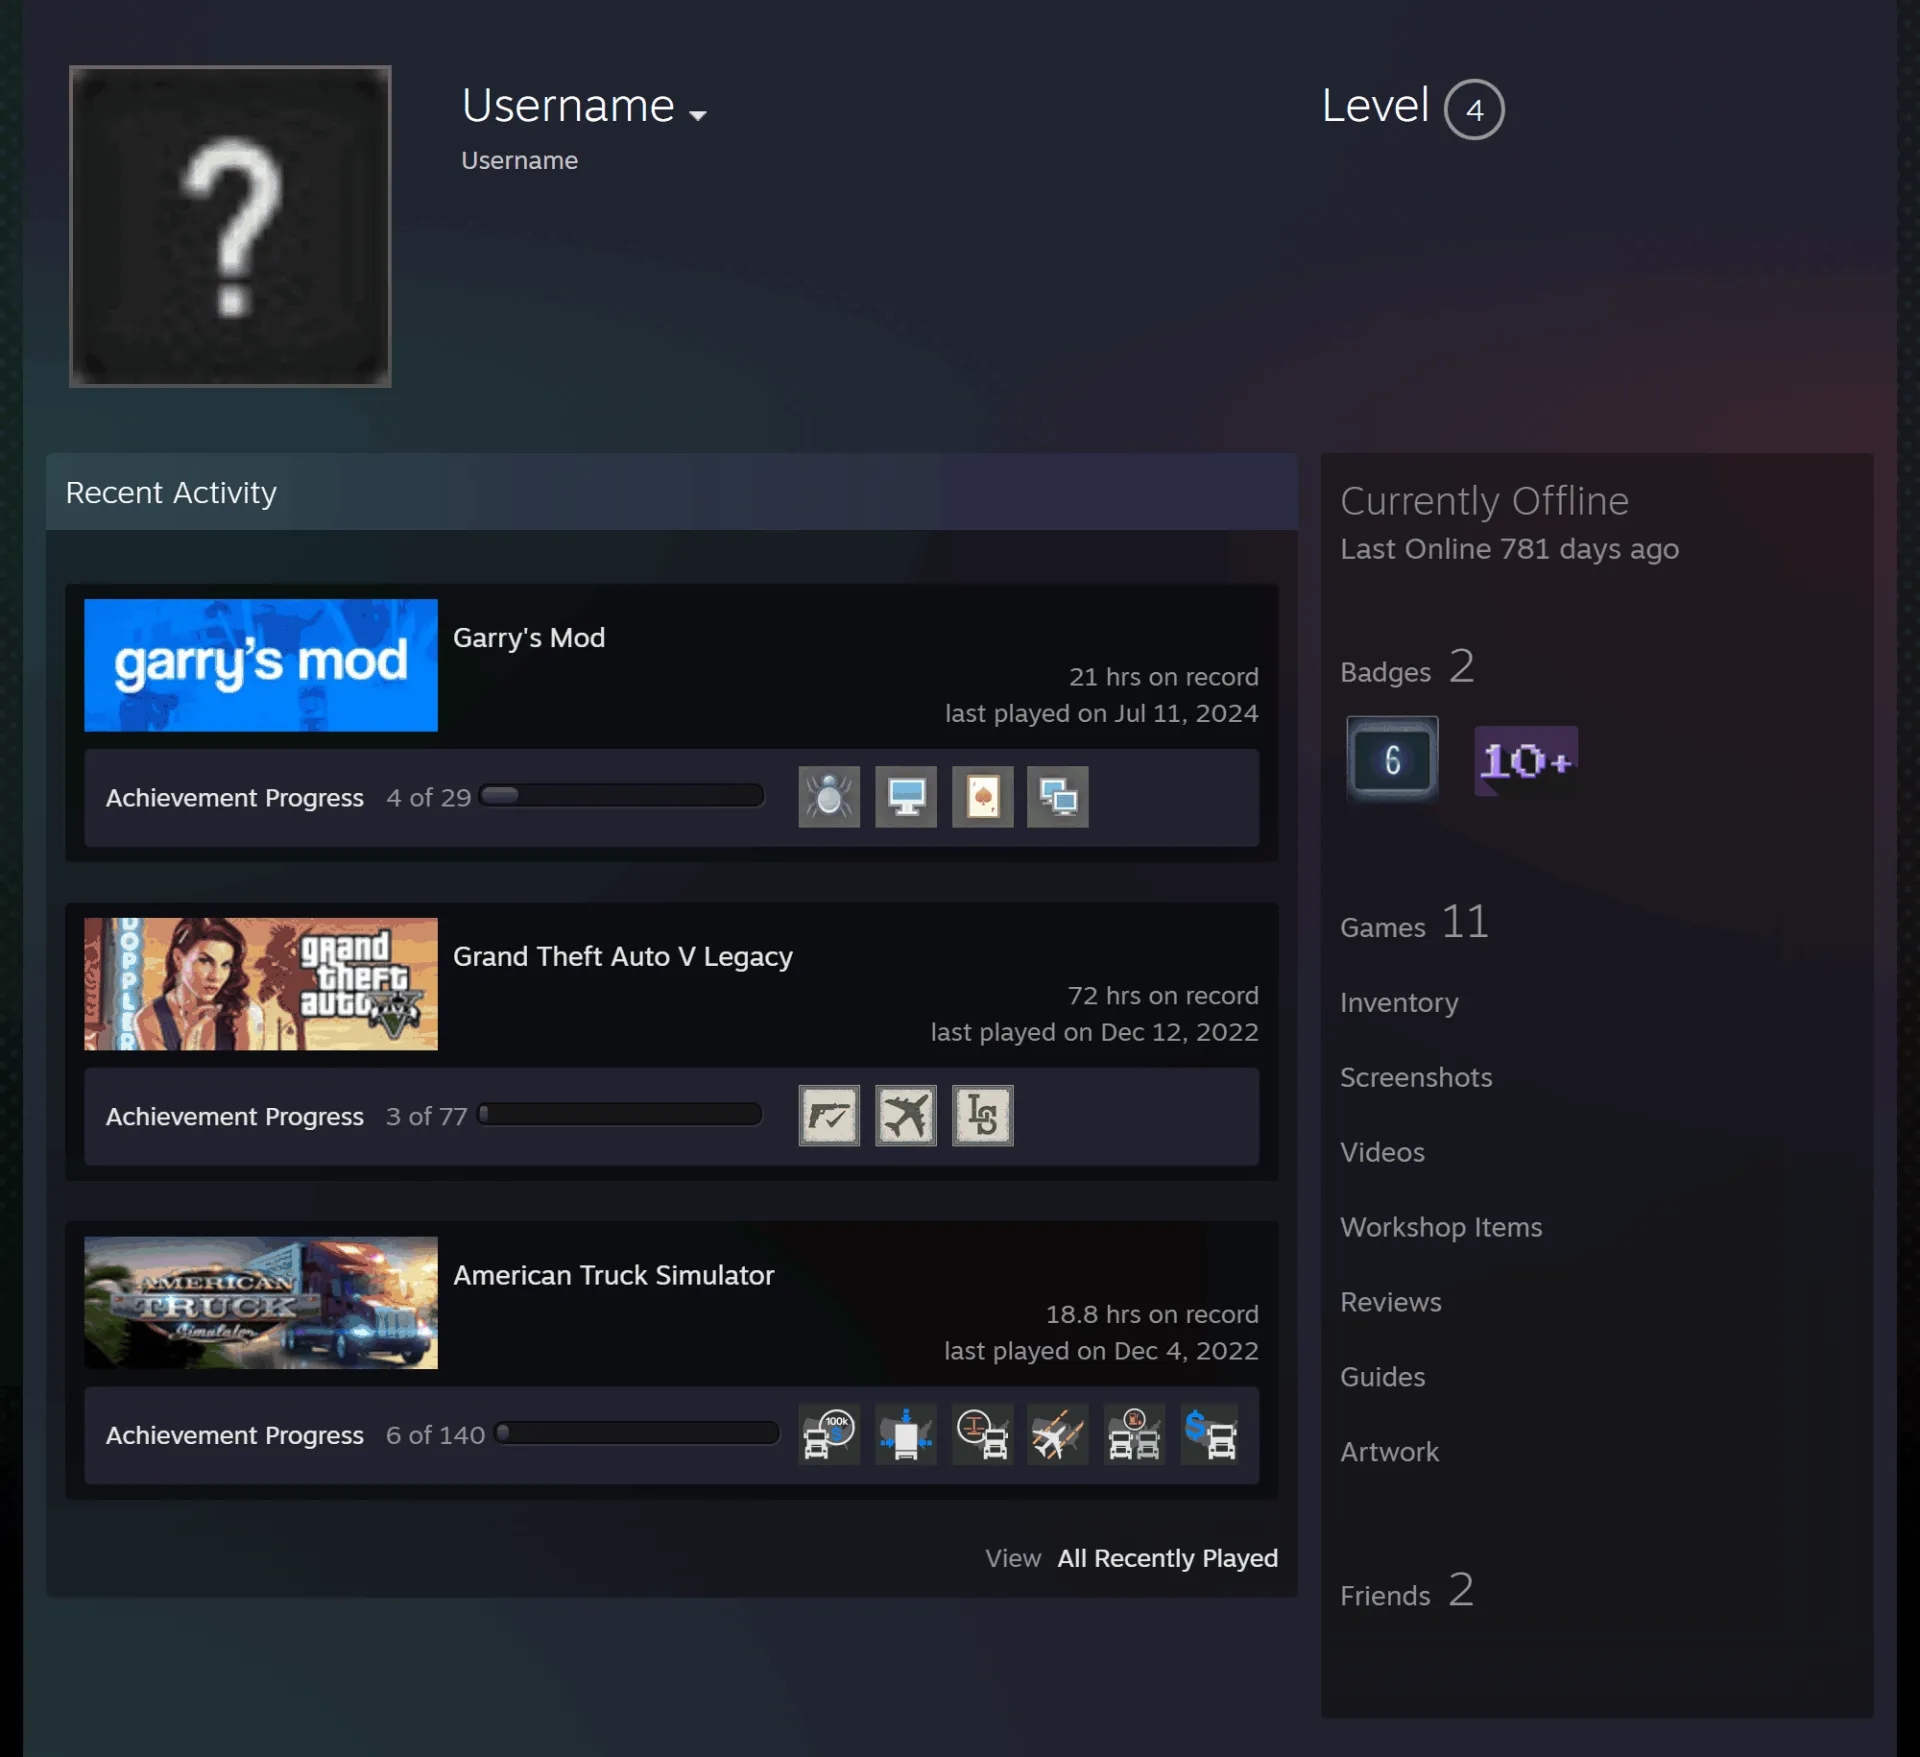Open the Videos page
Image resolution: width=1920 pixels, height=1757 pixels.
click(x=1382, y=1152)
